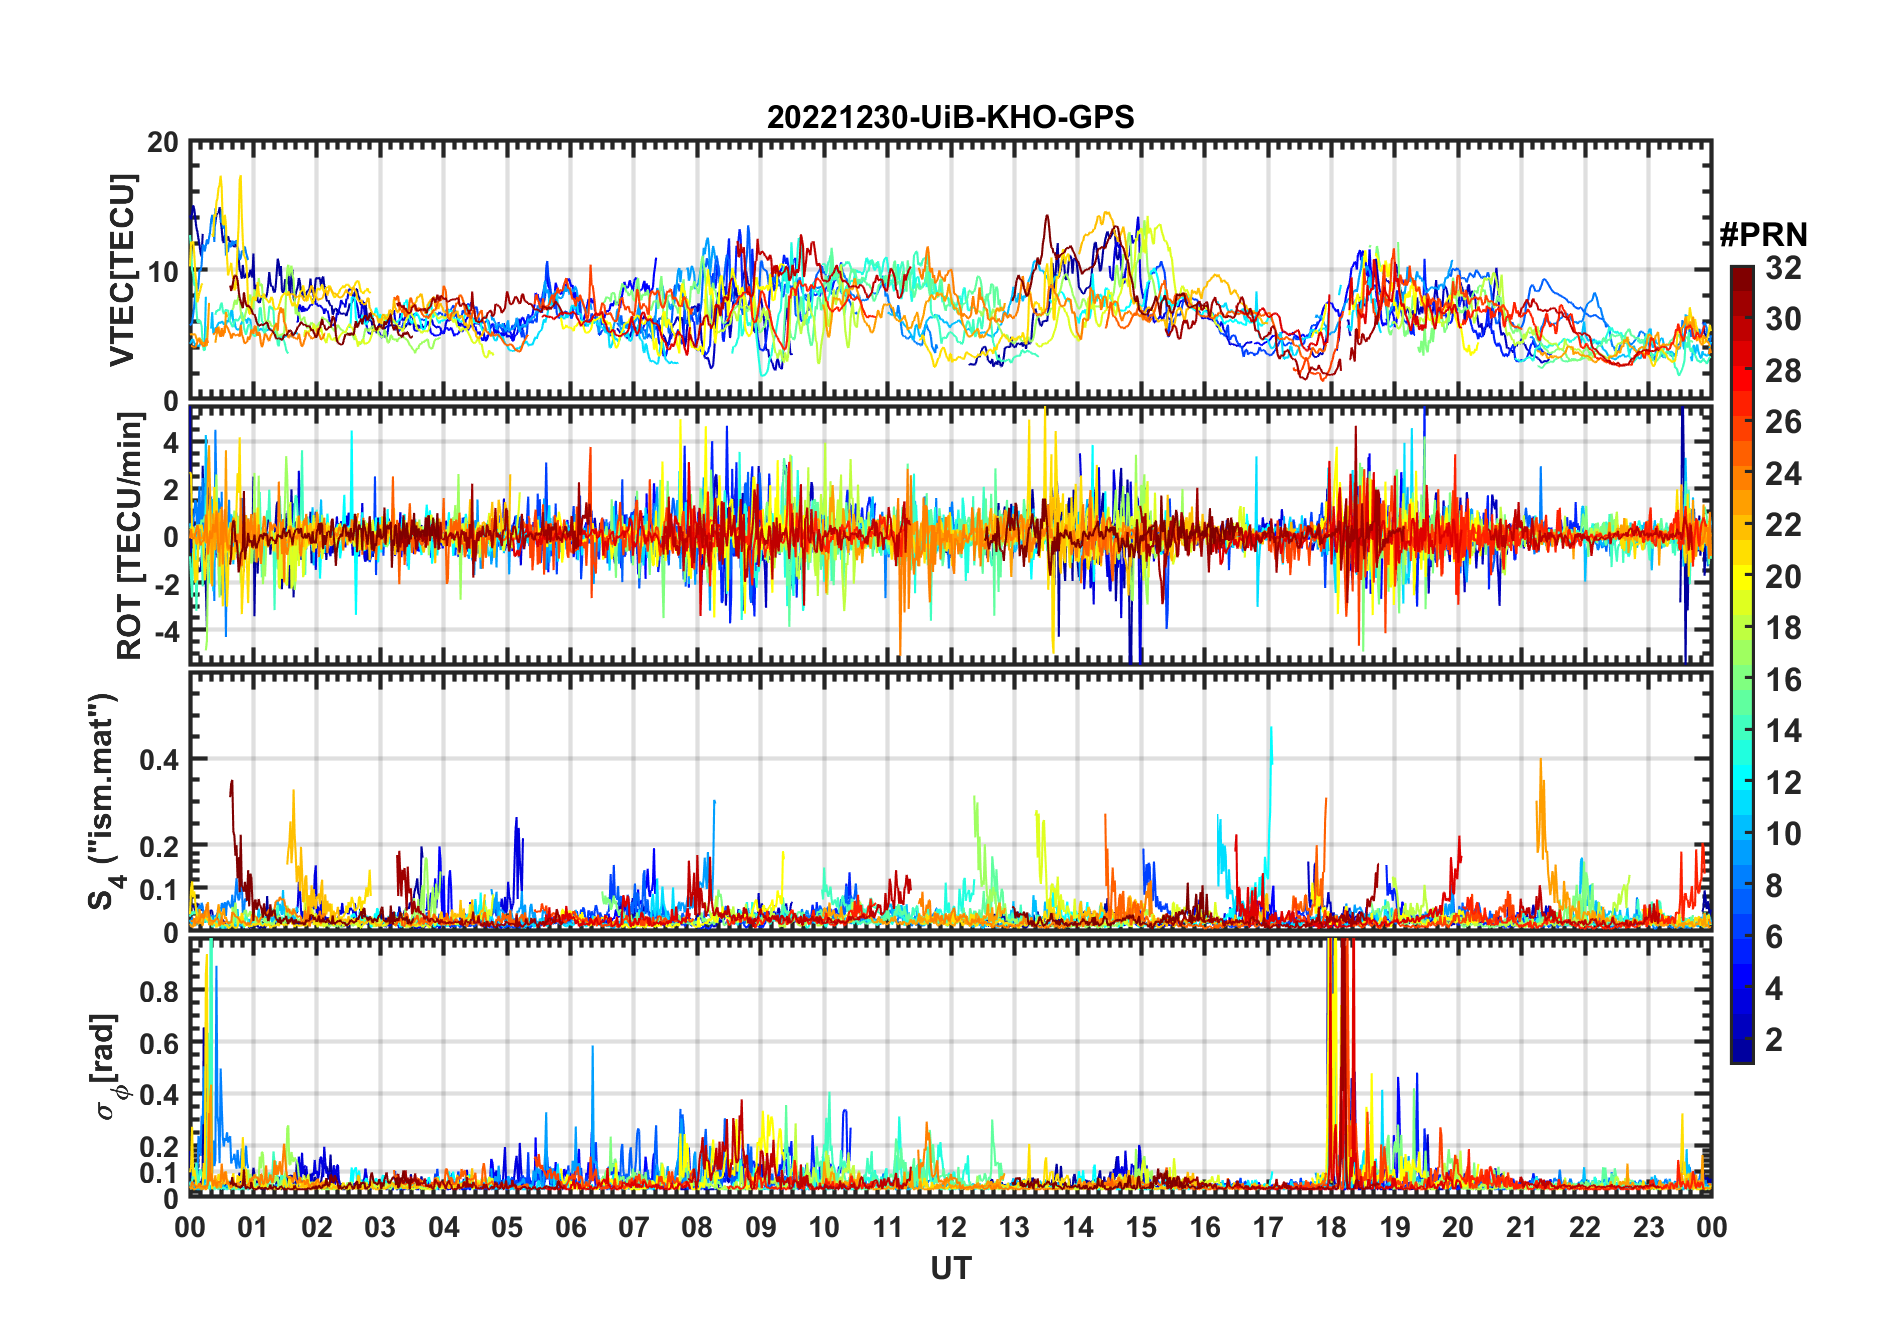The width and height of the screenshot is (1902, 1330).
Task: Click ROT y-axis tick label -4
Action: click(x=166, y=632)
